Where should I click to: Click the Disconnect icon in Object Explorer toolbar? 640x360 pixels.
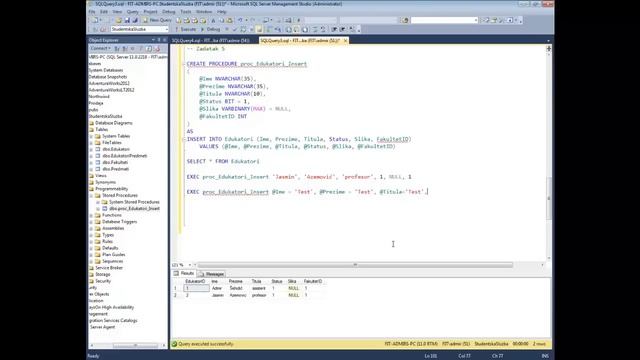[x=125, y=49]
